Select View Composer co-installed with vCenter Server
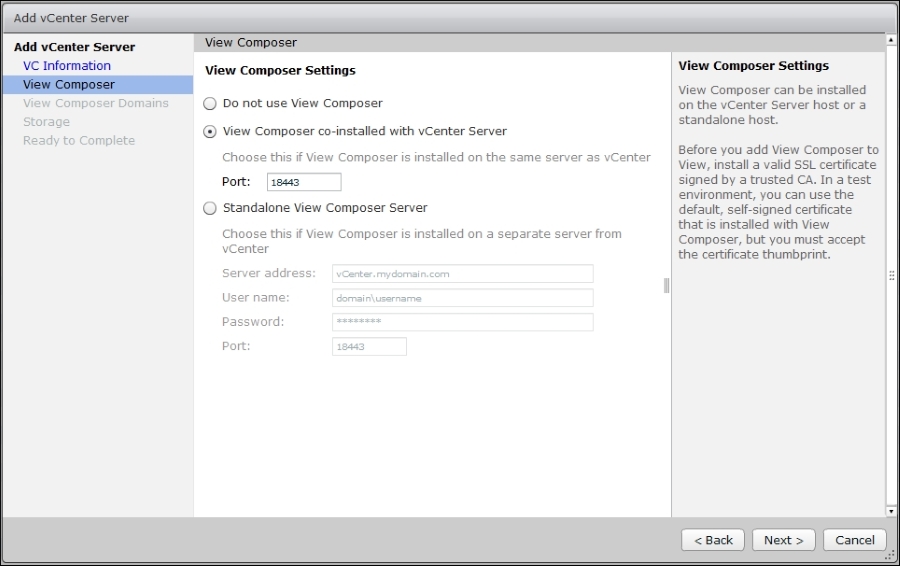The image size is (900, 566). click(210, 131)
